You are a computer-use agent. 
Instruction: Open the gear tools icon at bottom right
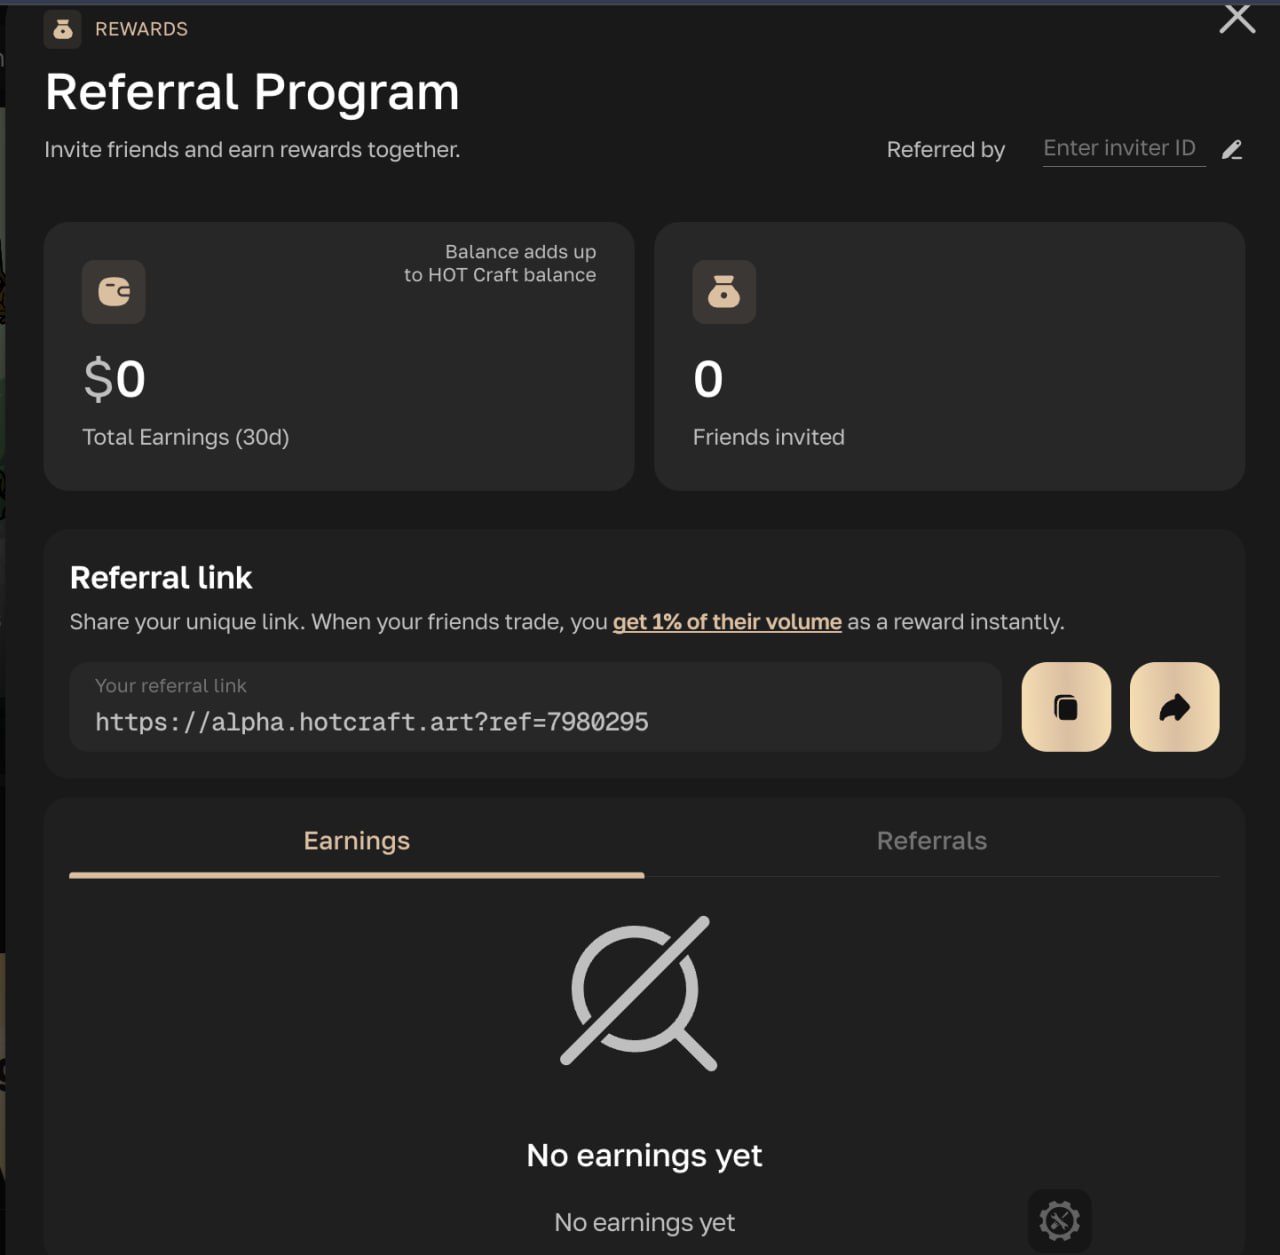[1059, 1220]
